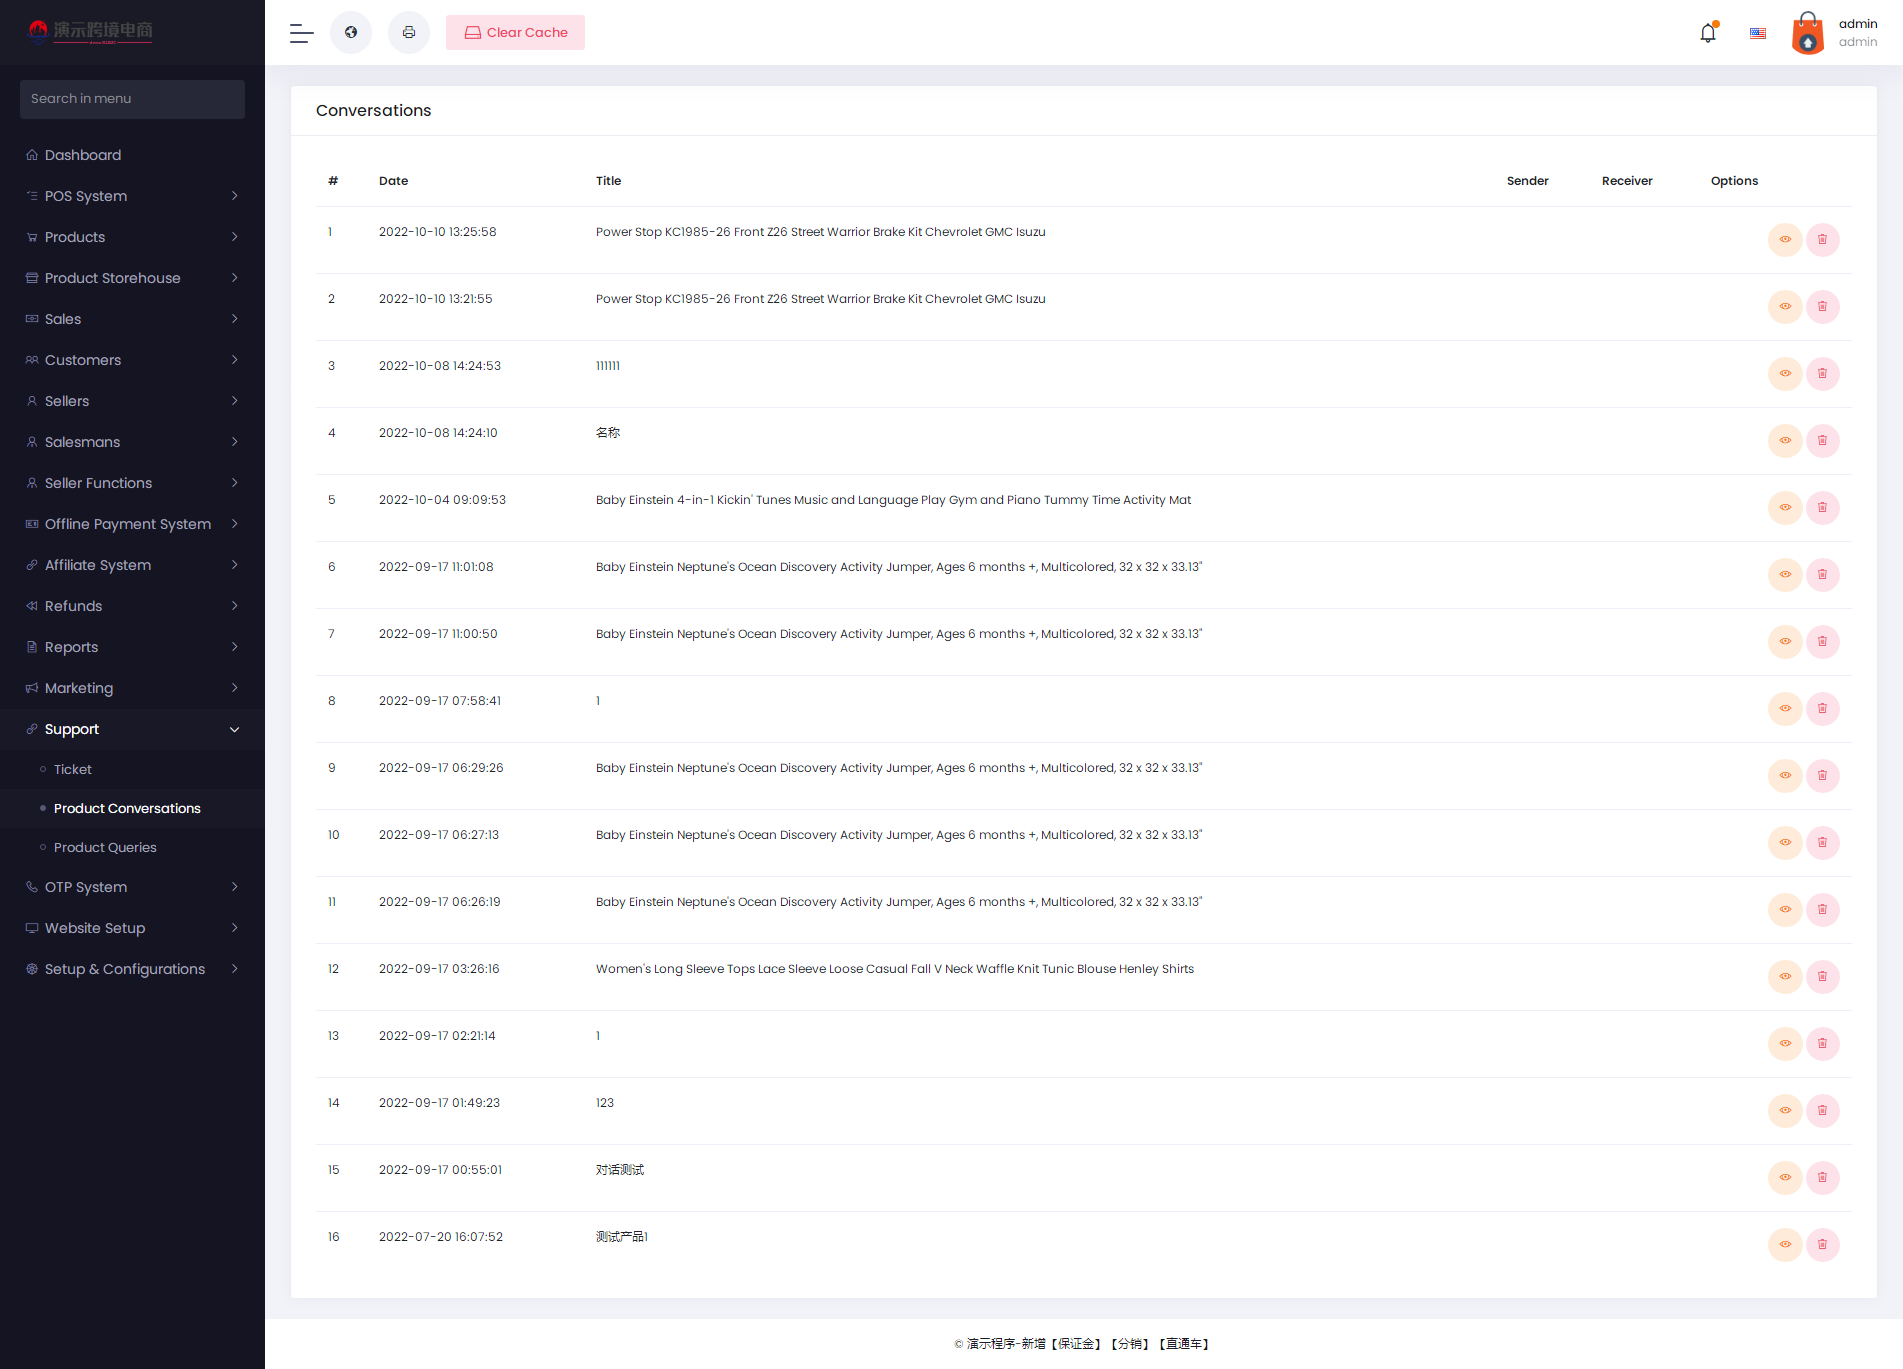Click the Clear Cache button
The image size is (1903, 1369).
click(515, 33)
